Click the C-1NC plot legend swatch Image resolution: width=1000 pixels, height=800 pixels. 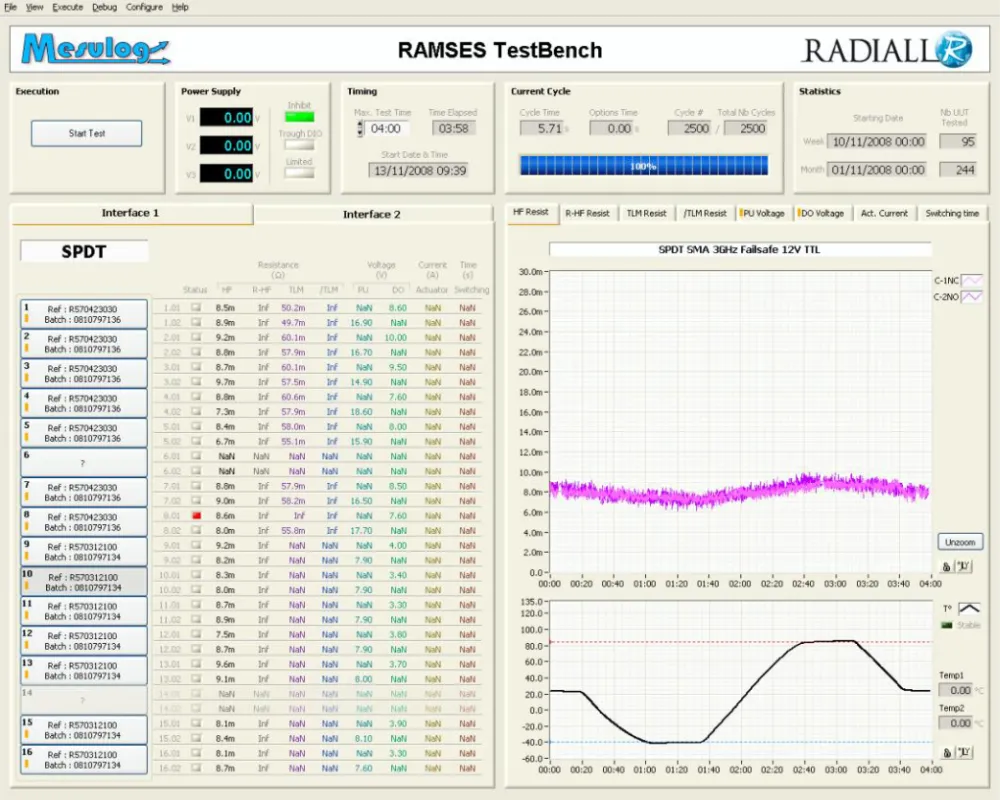972,280
